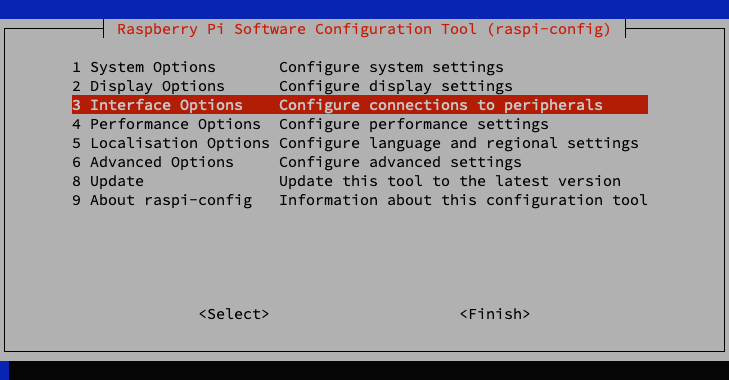
Task: Click the Raspberry Pi Software Configuration Tool title
Action: 364,29
